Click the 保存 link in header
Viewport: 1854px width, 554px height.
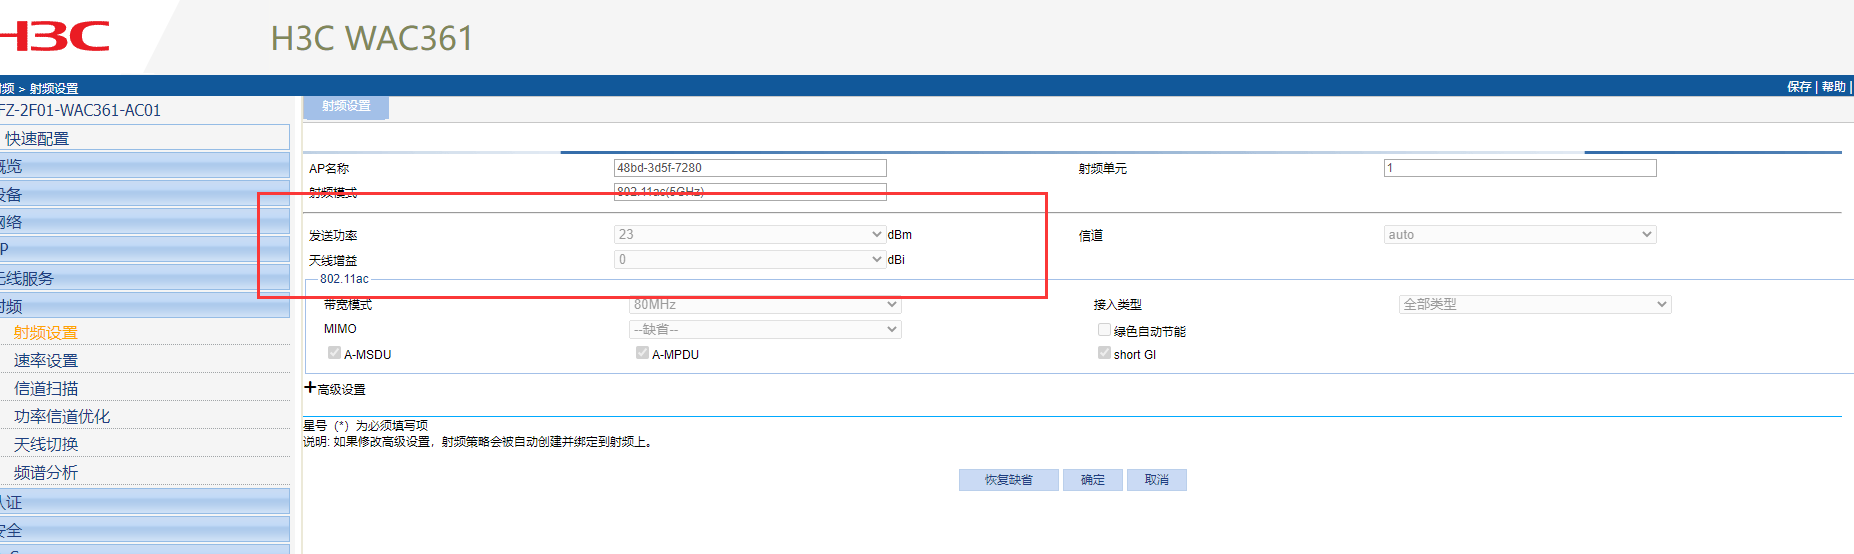1799,87
